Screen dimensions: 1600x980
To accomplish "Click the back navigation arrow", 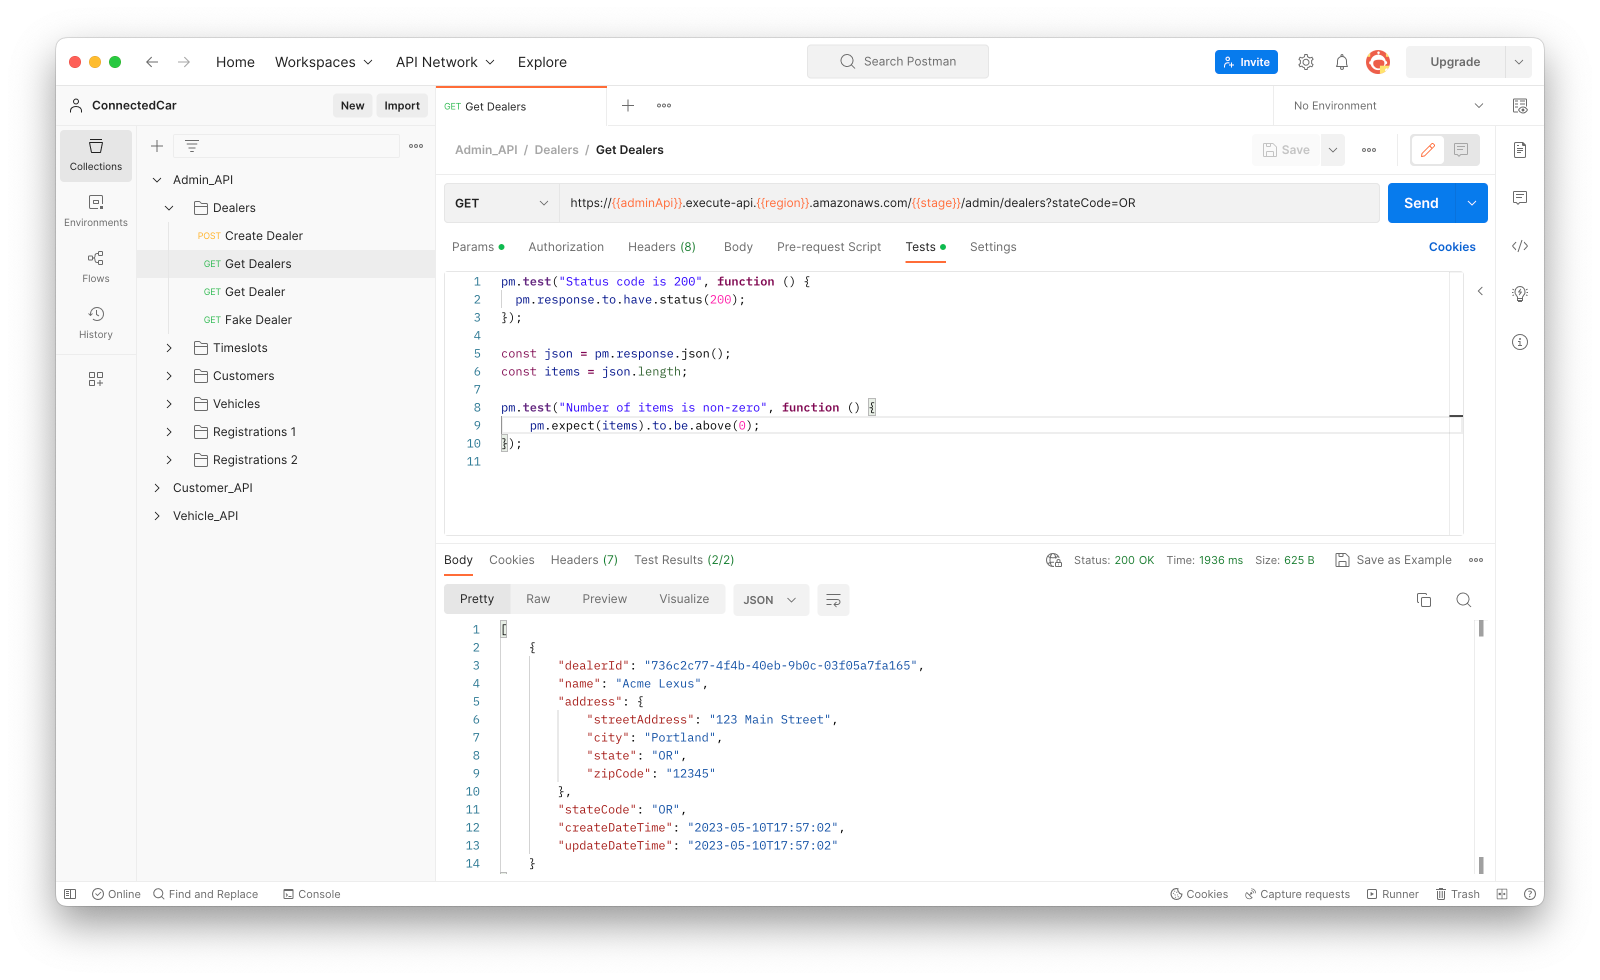I will pyautogui.click(x=152, y=62).
